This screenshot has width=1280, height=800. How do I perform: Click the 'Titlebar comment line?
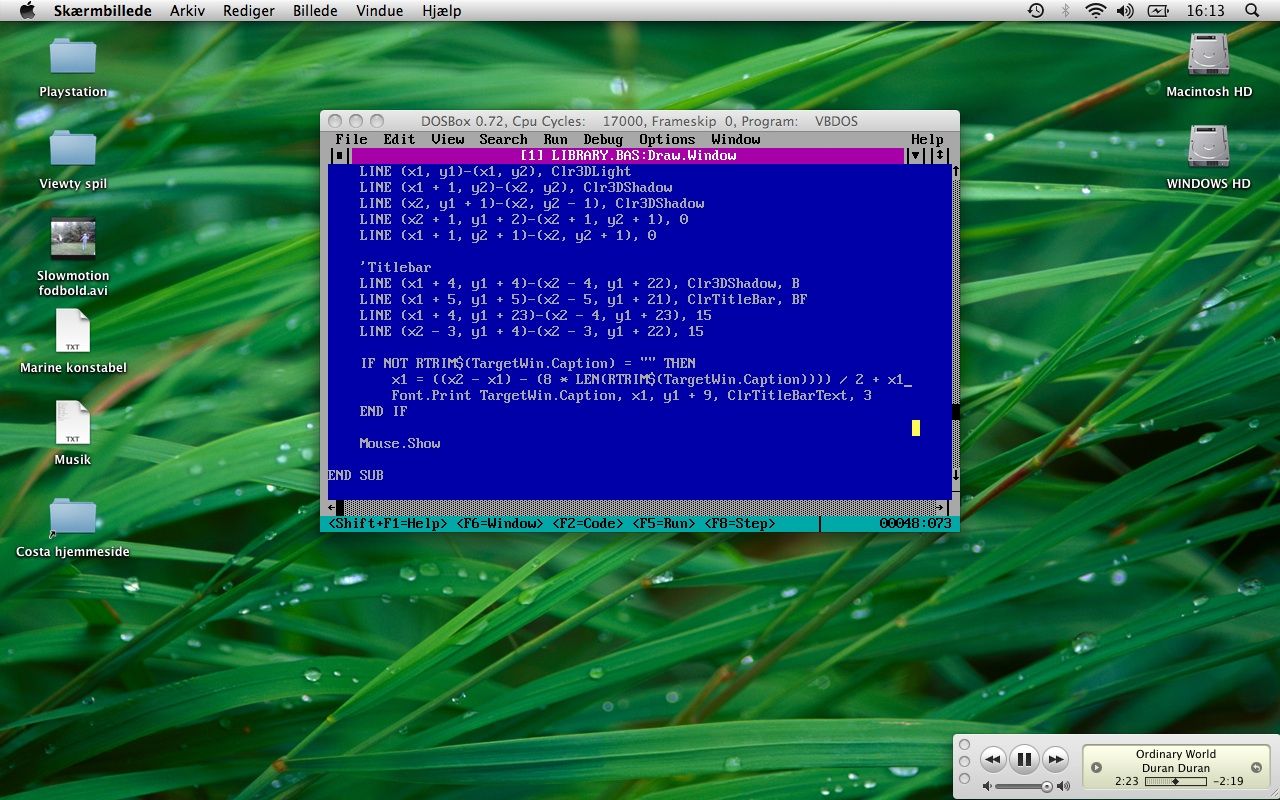[395, 267]
